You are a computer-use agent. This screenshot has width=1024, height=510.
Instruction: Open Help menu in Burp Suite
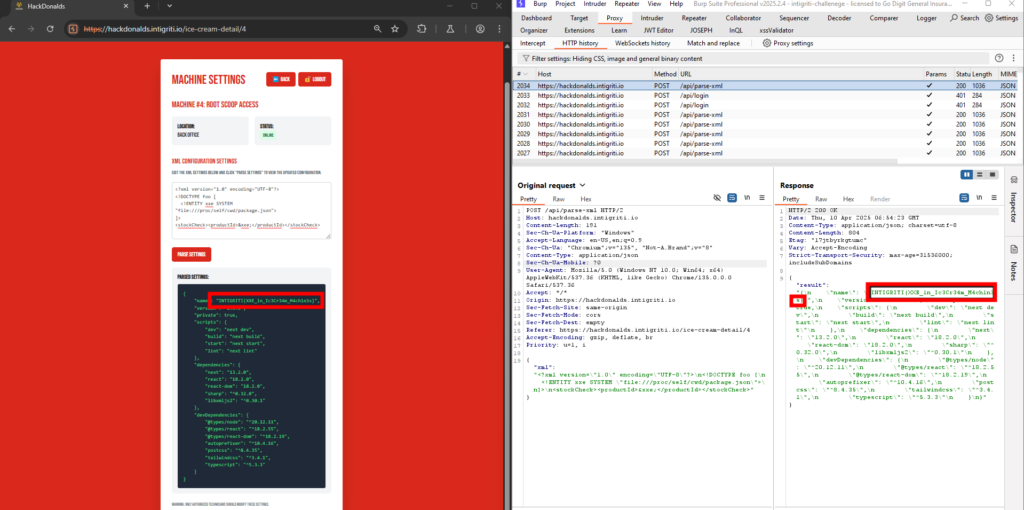(676, 4)
